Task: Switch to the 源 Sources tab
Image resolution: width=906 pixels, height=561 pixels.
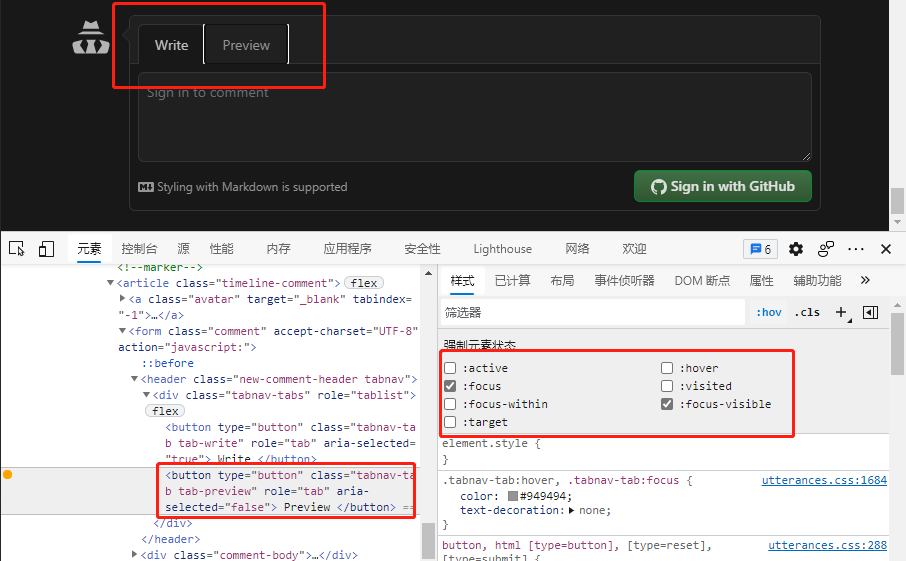Action: pos(184,249)
